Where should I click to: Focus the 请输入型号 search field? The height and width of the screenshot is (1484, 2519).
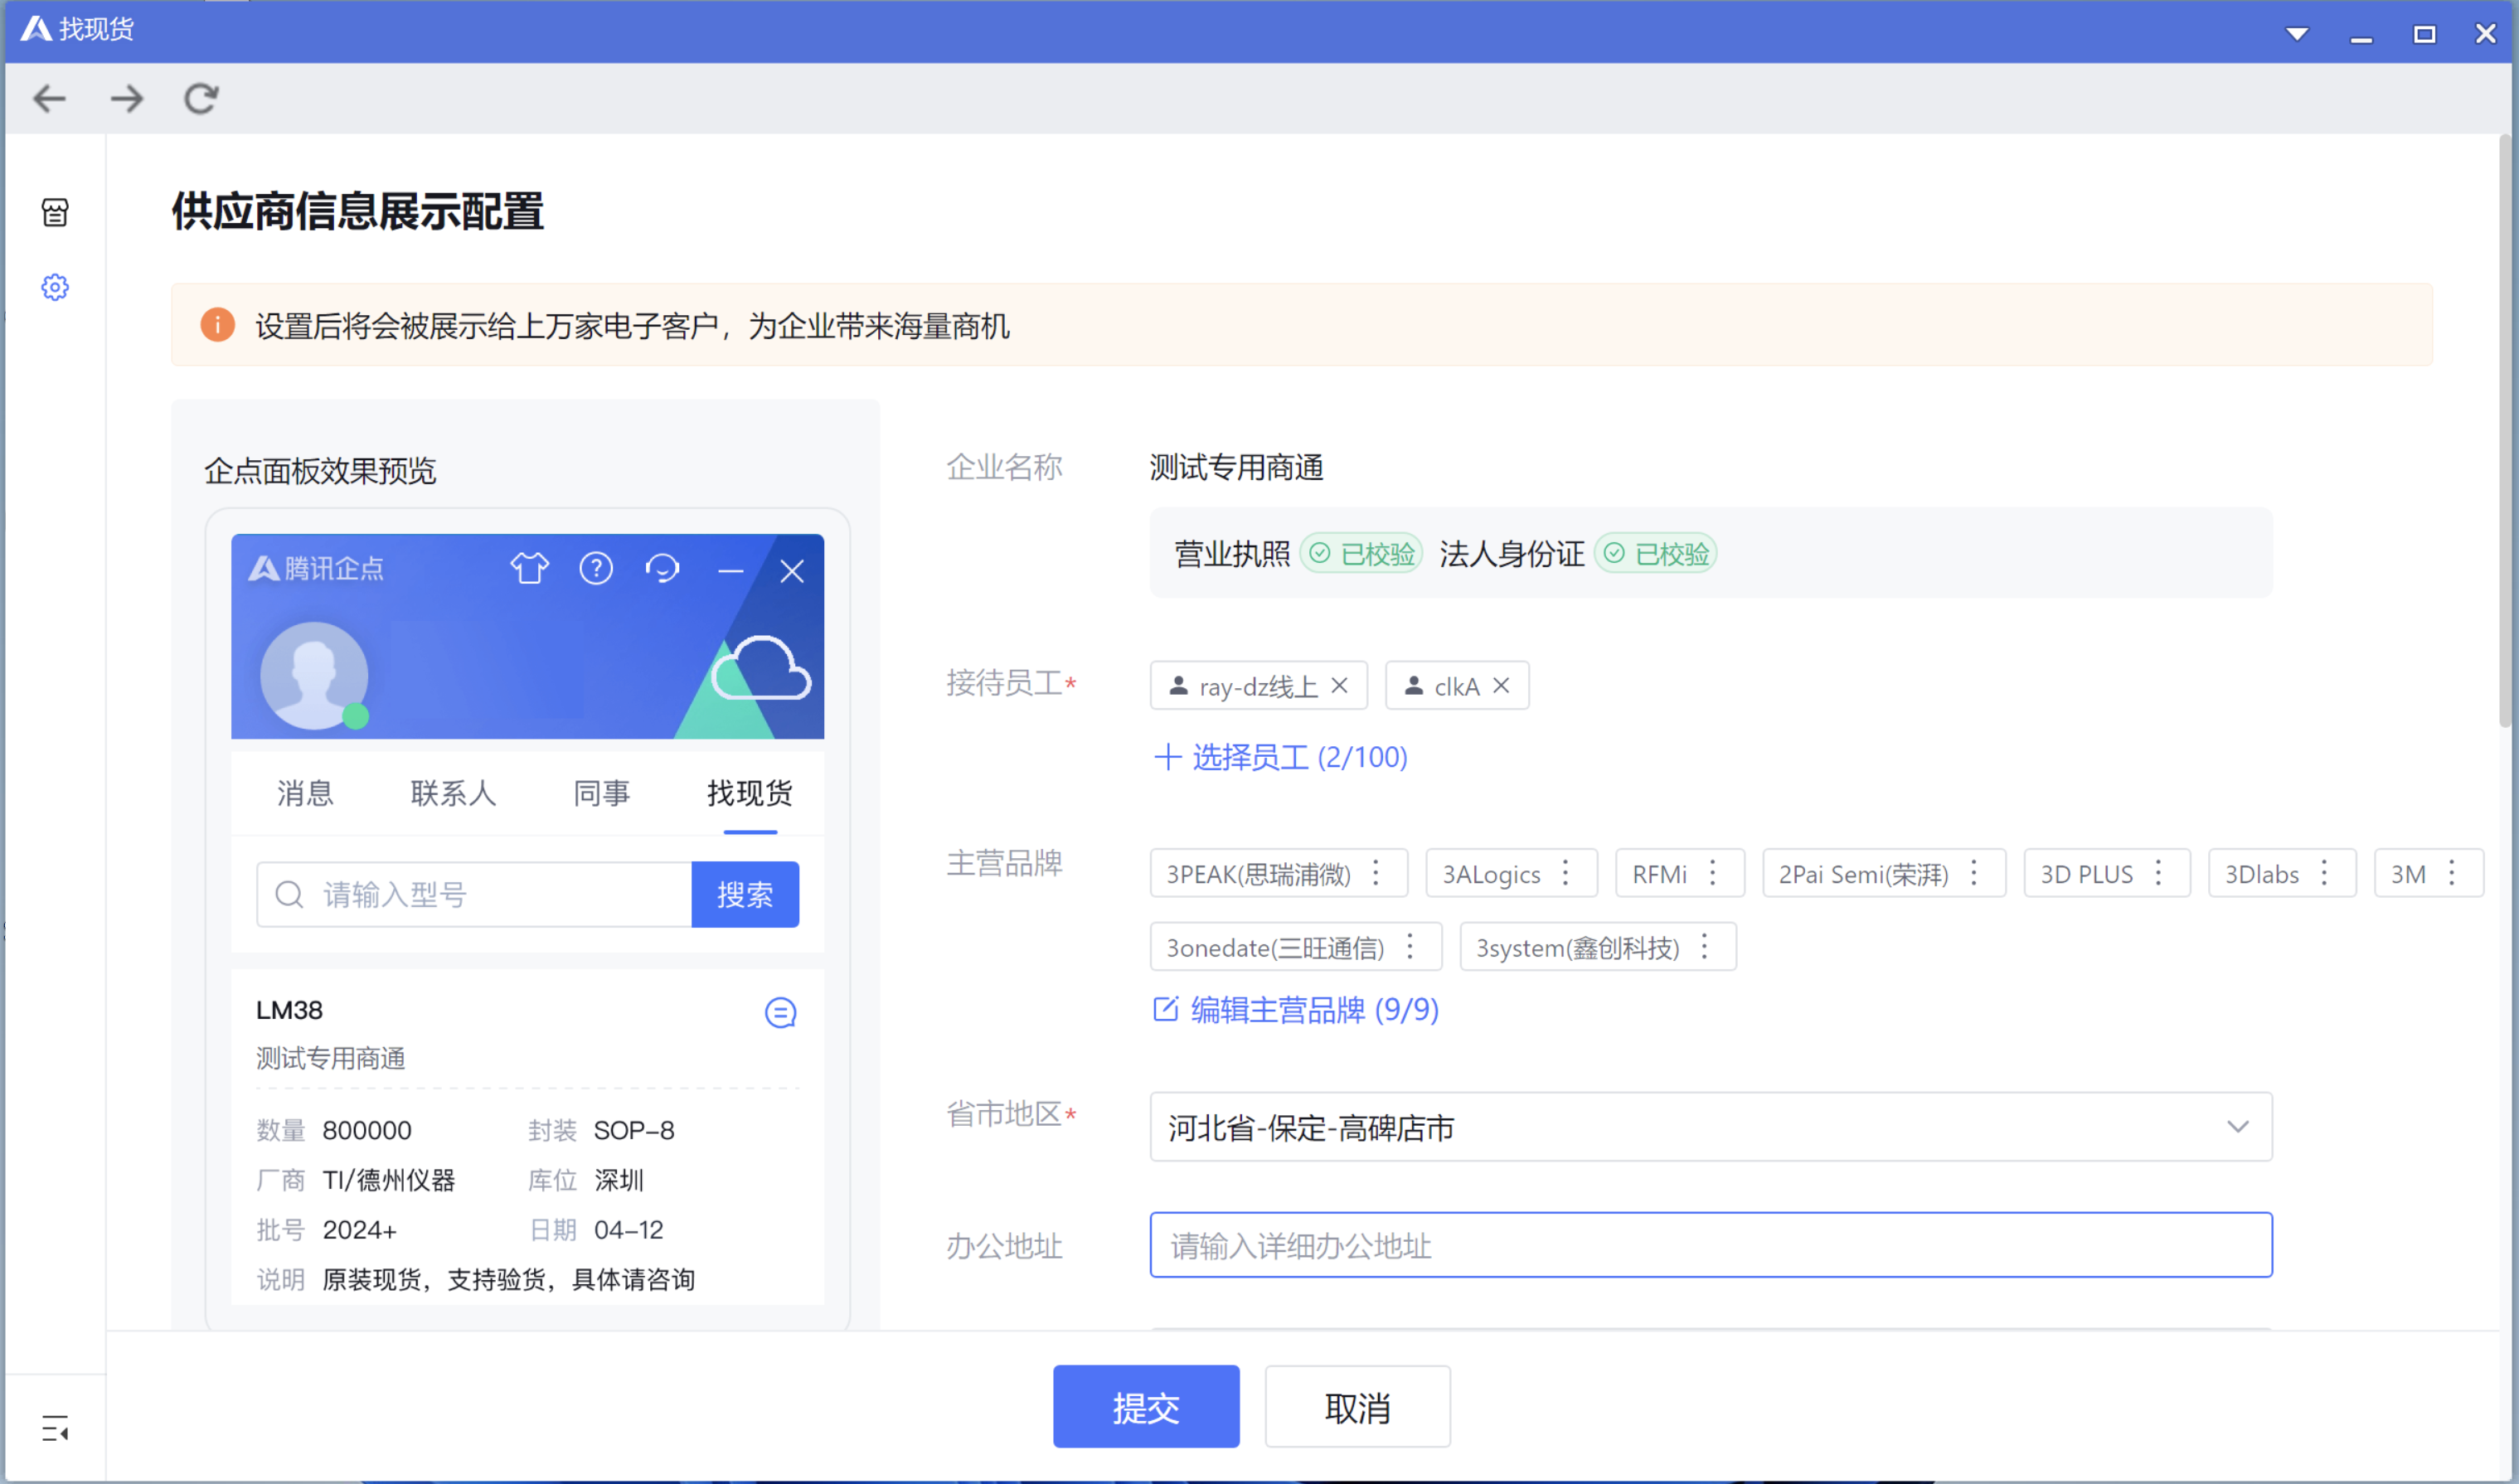474,894
